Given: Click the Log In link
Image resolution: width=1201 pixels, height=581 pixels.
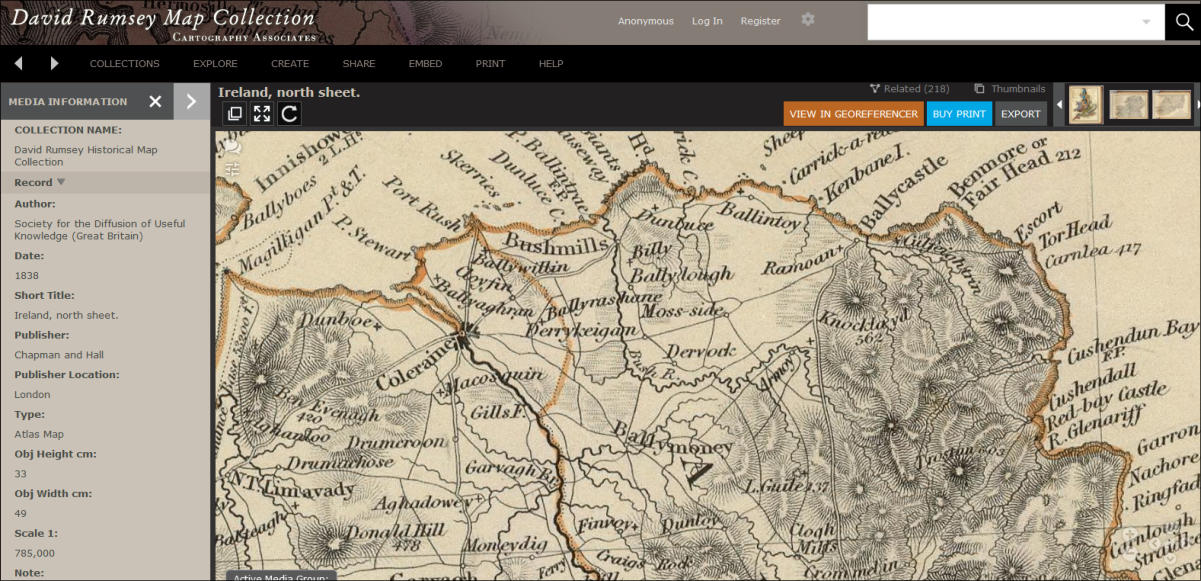Looking at the screenshot, I should (x=707, y=21).
